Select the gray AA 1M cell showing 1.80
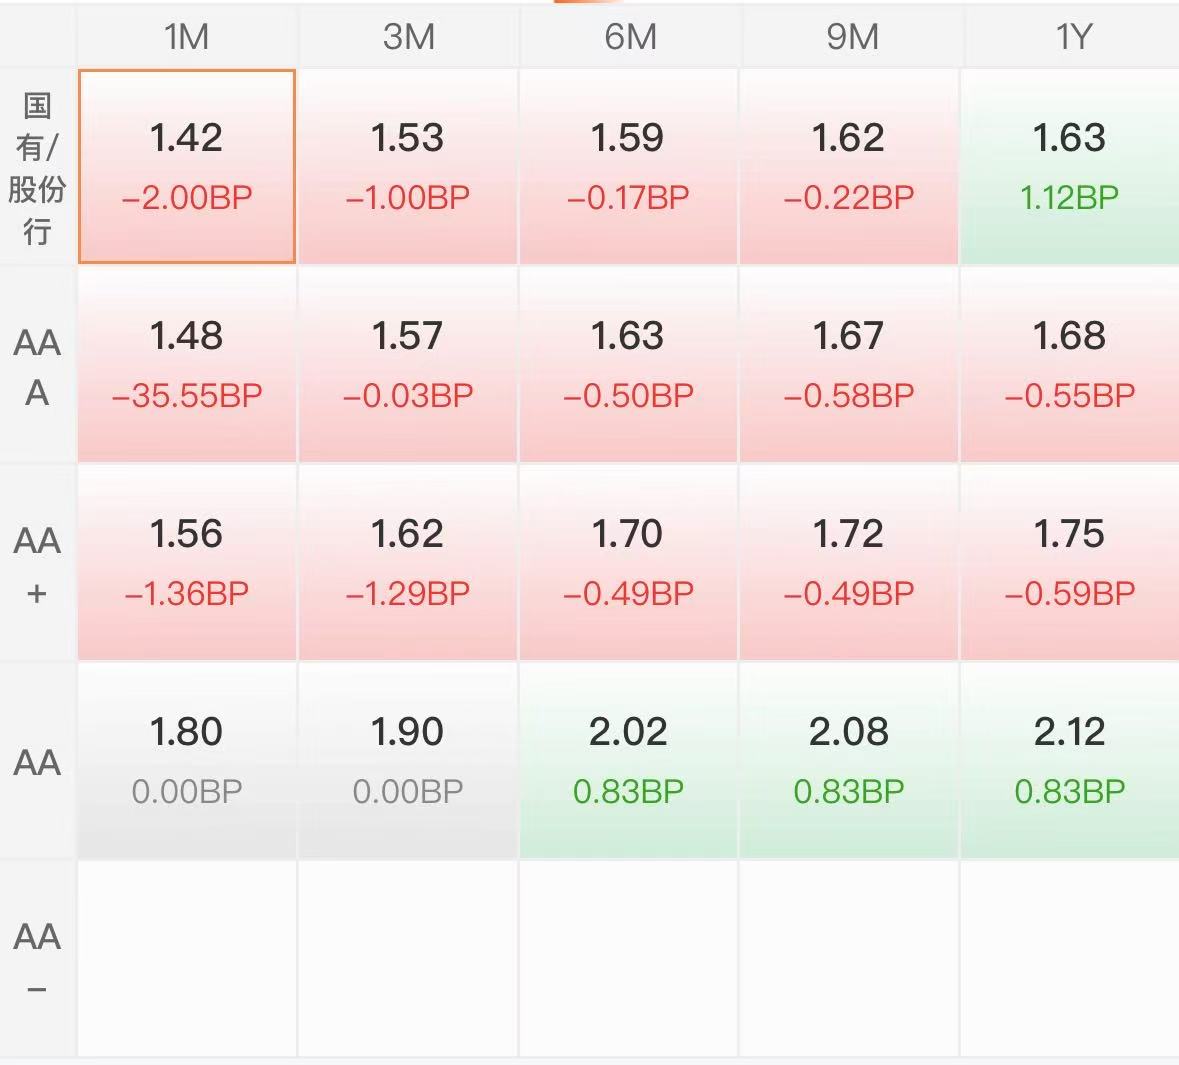The image size is (1179, 1065). [x=186, y=760]
